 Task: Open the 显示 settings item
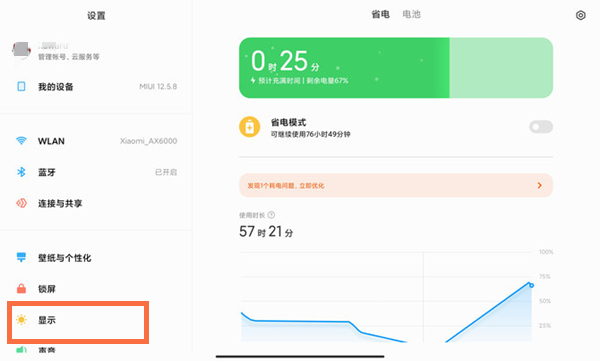(x=78, y=322)
